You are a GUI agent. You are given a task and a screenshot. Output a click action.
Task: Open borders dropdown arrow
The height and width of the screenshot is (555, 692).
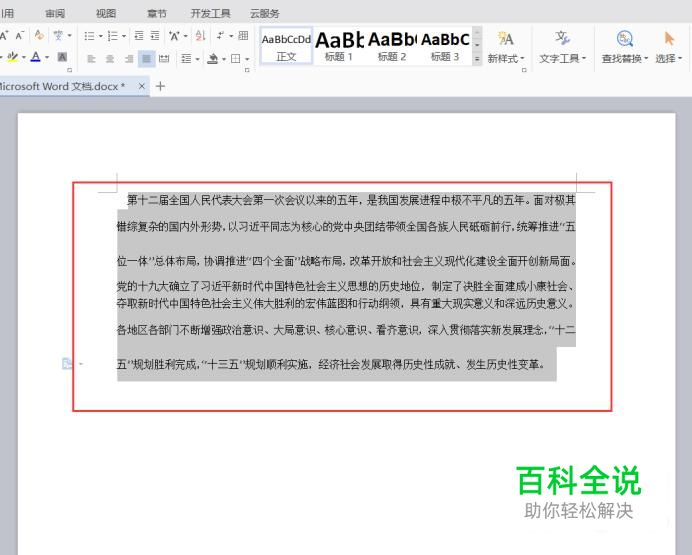(247, 59)
